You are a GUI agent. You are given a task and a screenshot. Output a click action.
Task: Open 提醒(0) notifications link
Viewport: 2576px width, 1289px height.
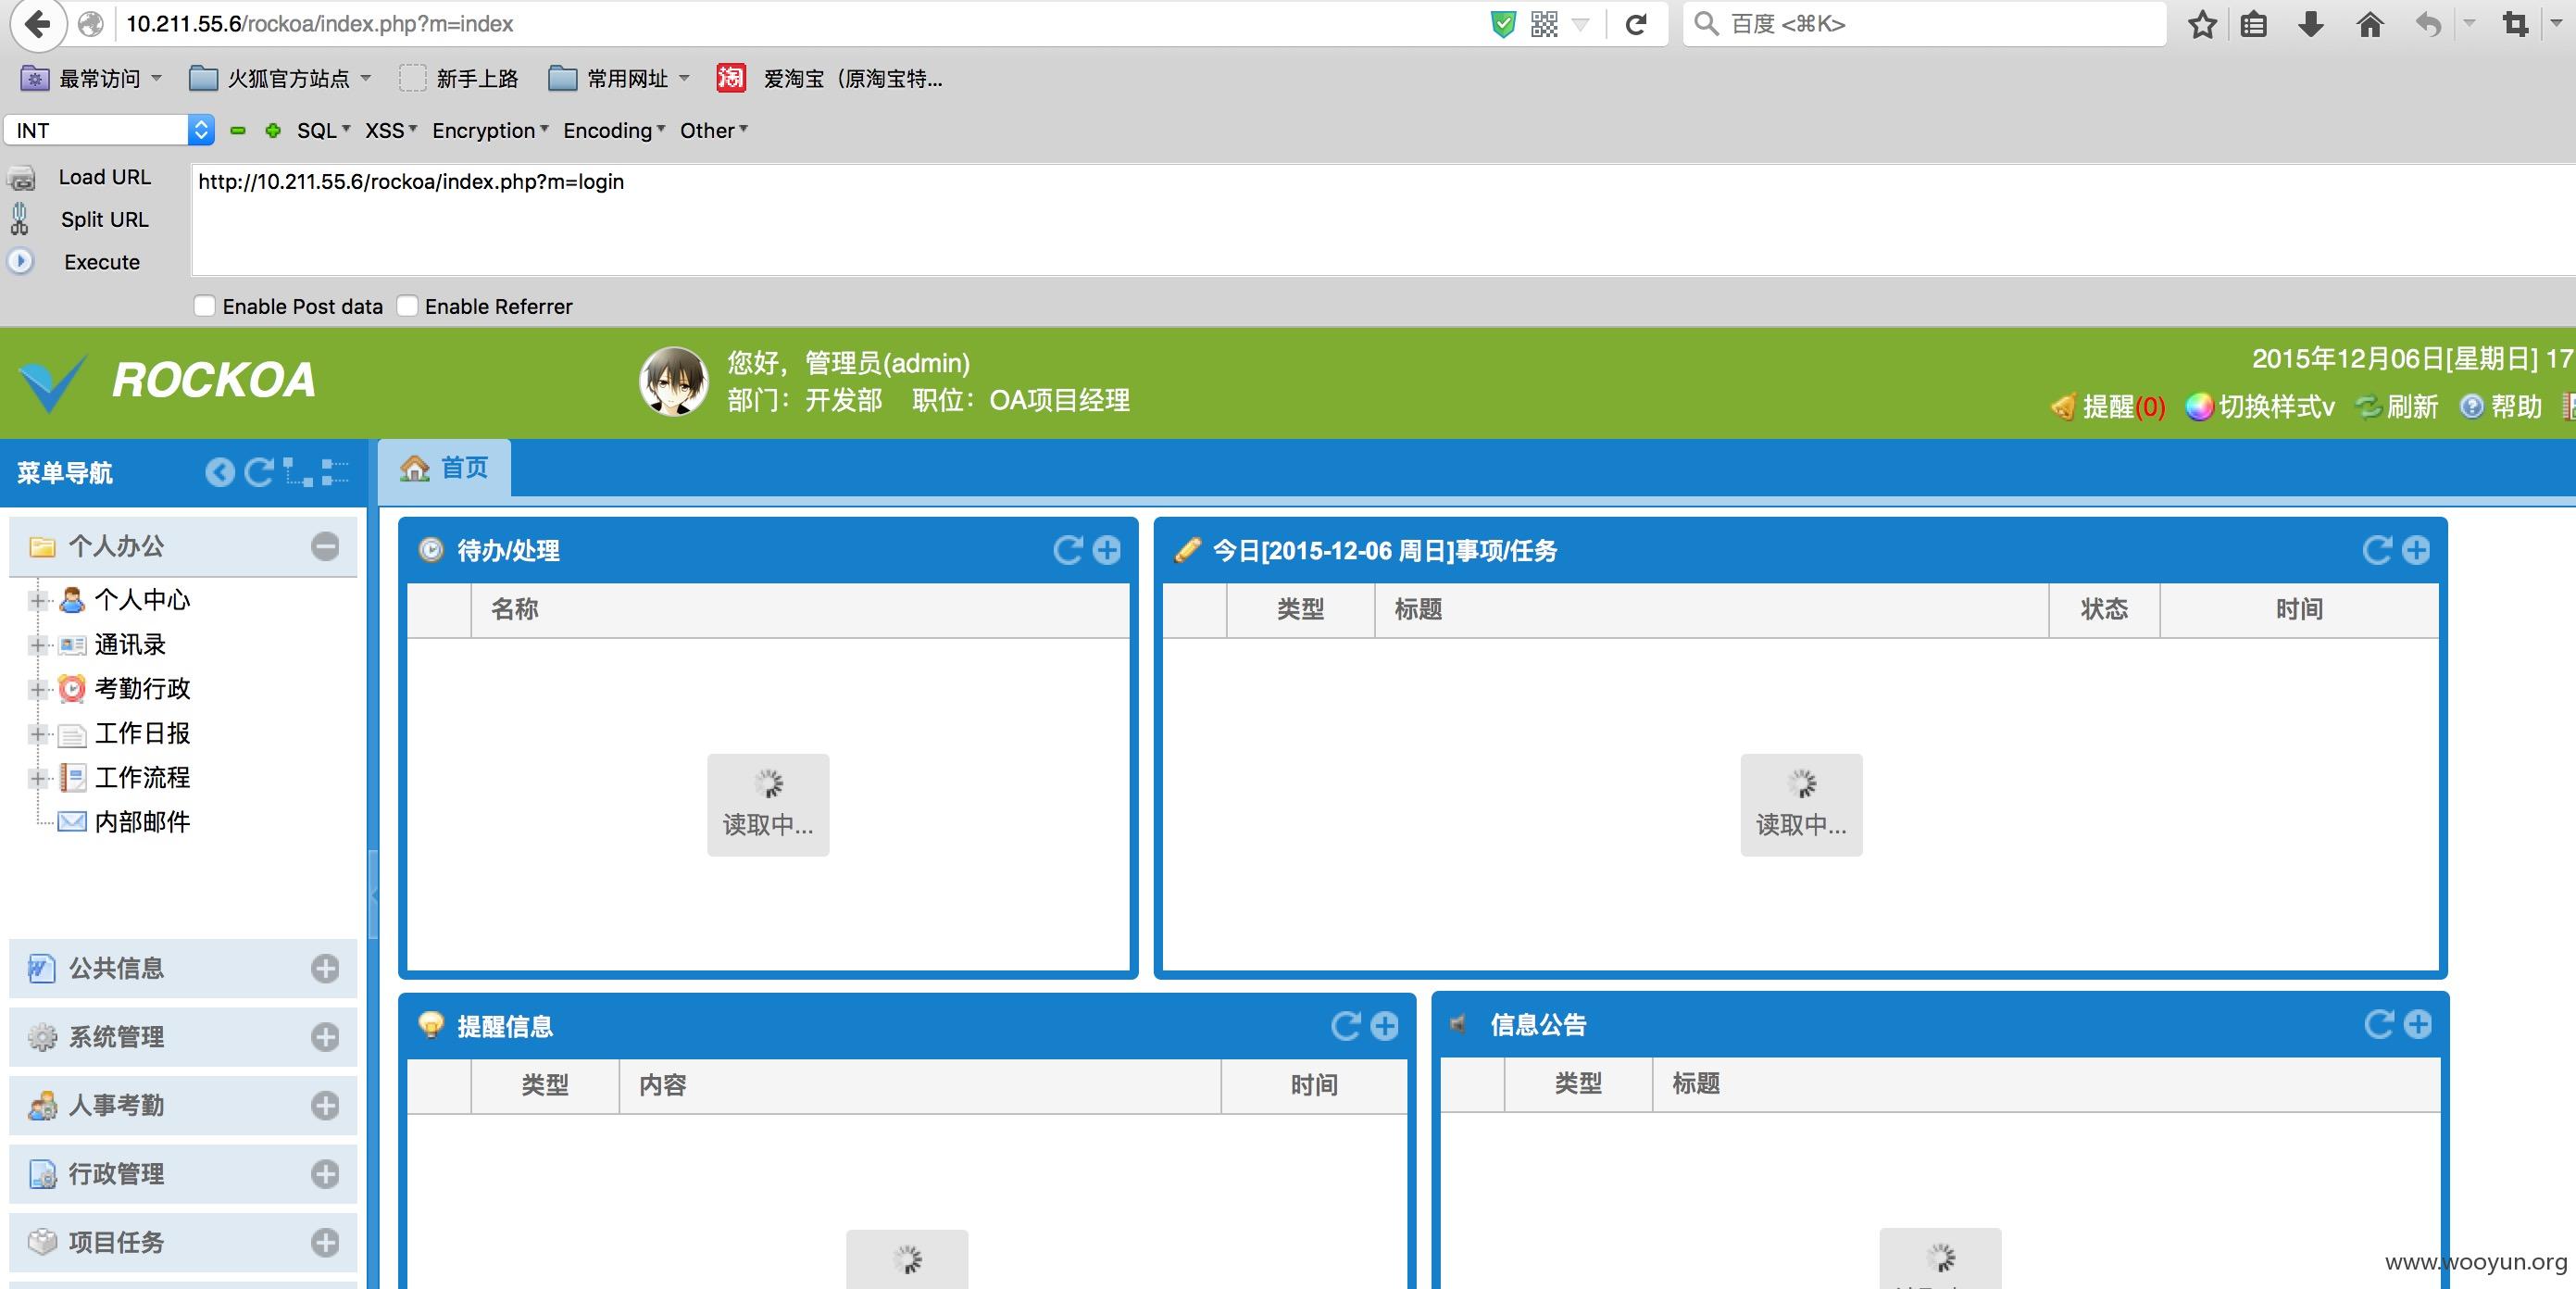(2108, 406)
